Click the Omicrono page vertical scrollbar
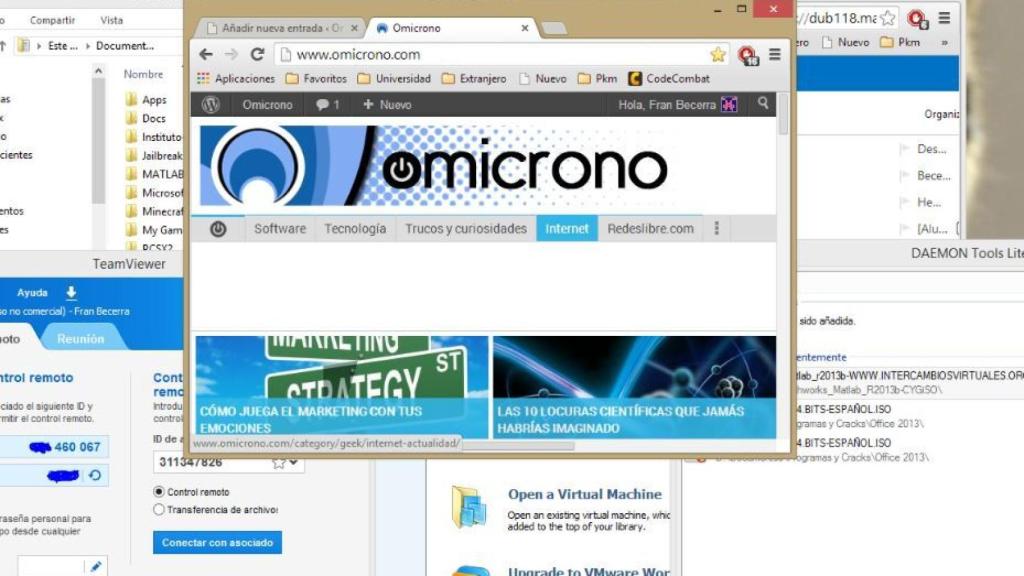Screen dimensions: 1024x576 pyautogui.click(x=784, y=113)
